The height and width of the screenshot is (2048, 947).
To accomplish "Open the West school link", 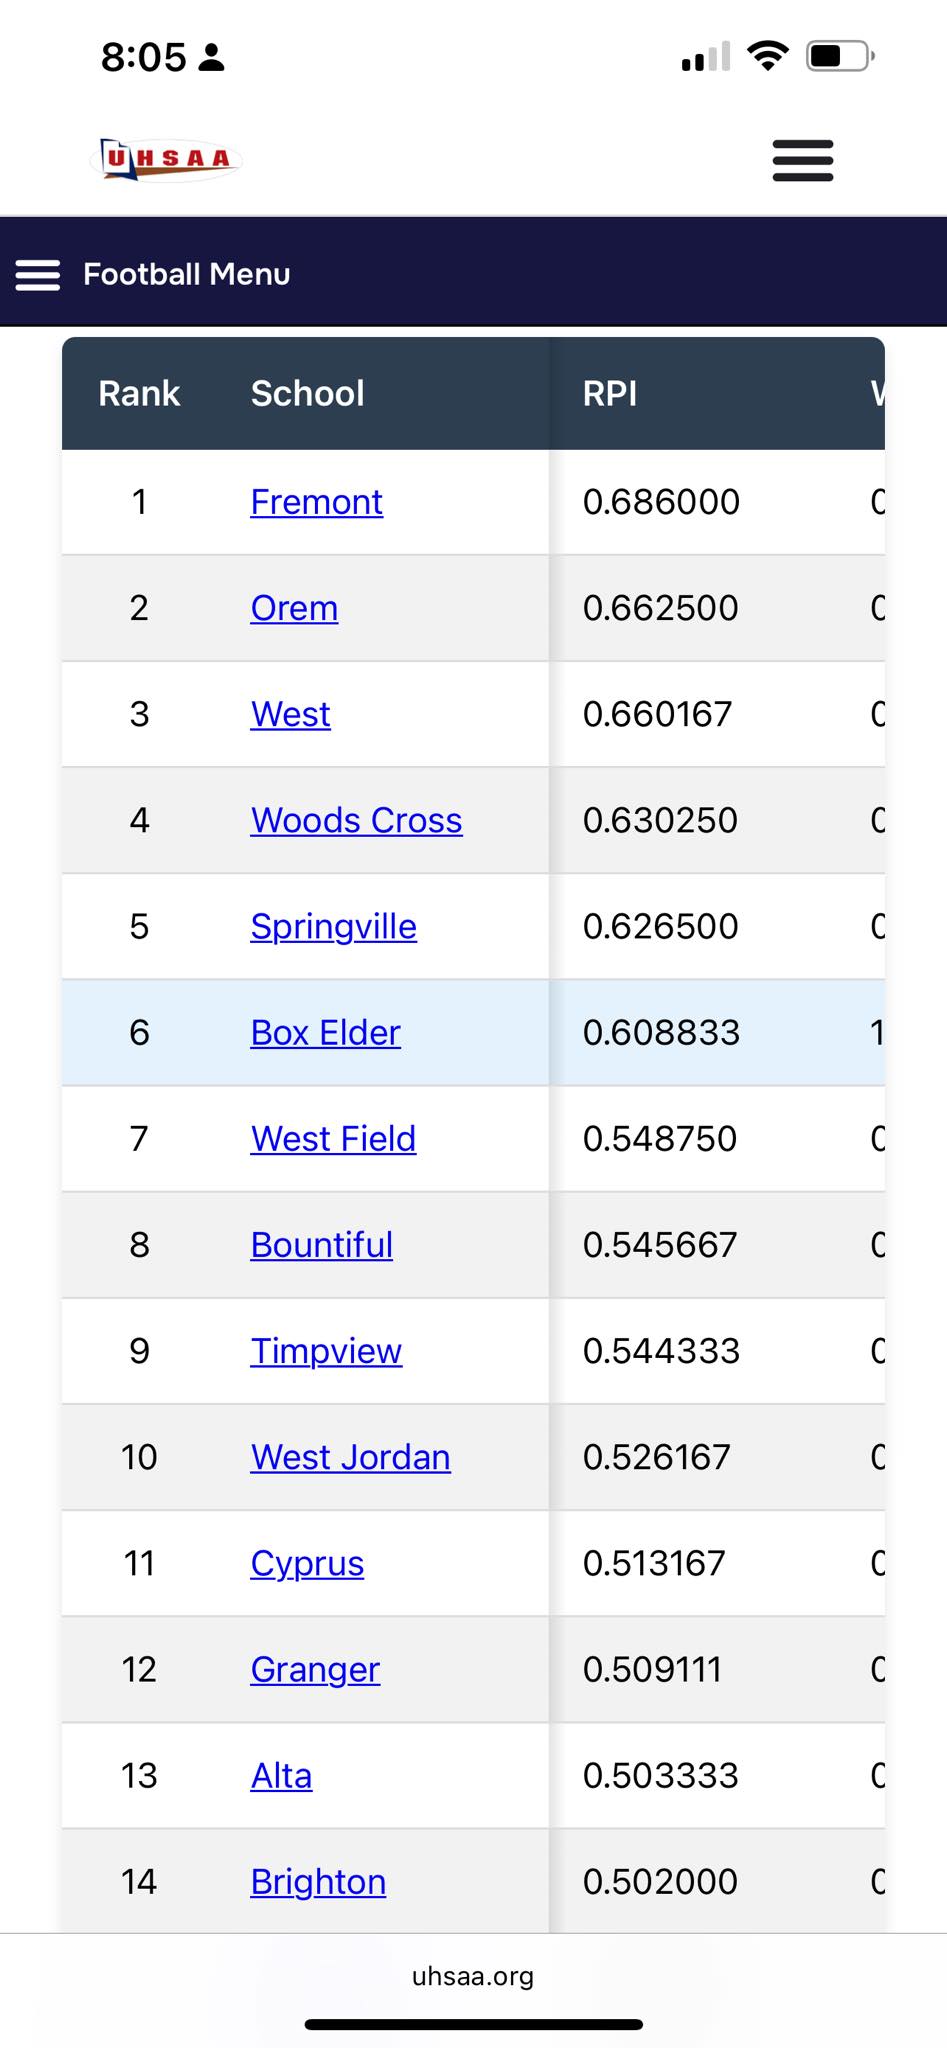I will pyautogui.click(x=290, y=714).
